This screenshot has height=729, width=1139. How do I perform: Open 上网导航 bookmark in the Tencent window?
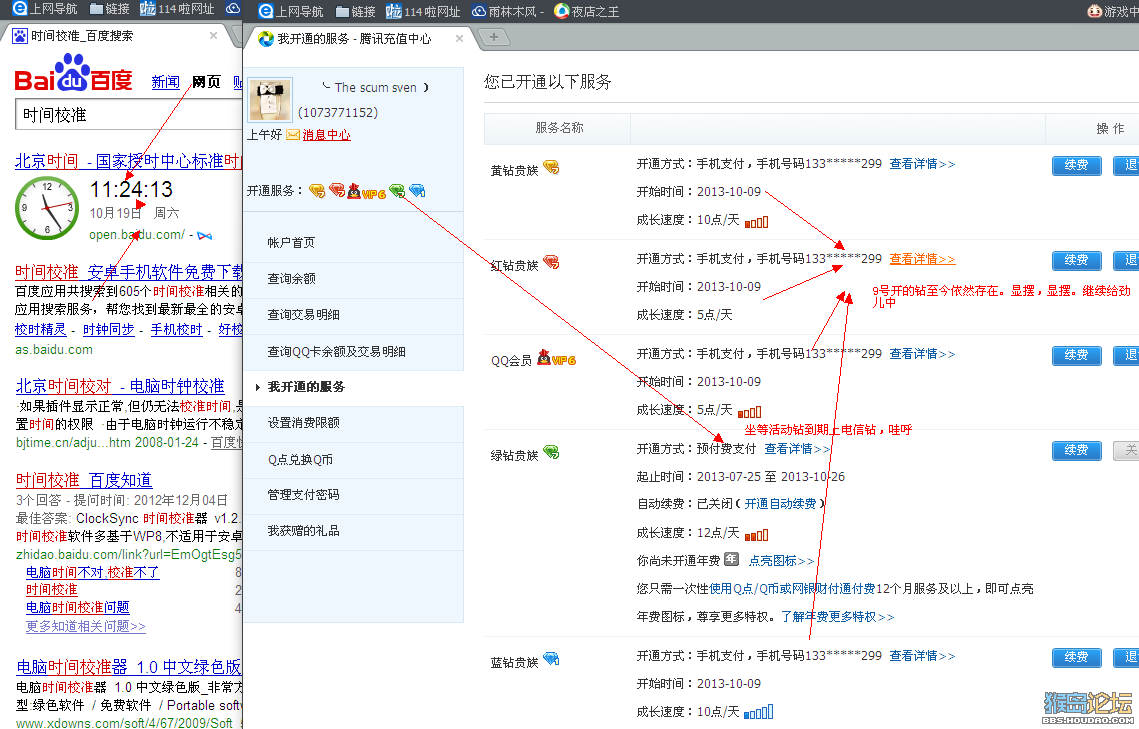point(291,12)
